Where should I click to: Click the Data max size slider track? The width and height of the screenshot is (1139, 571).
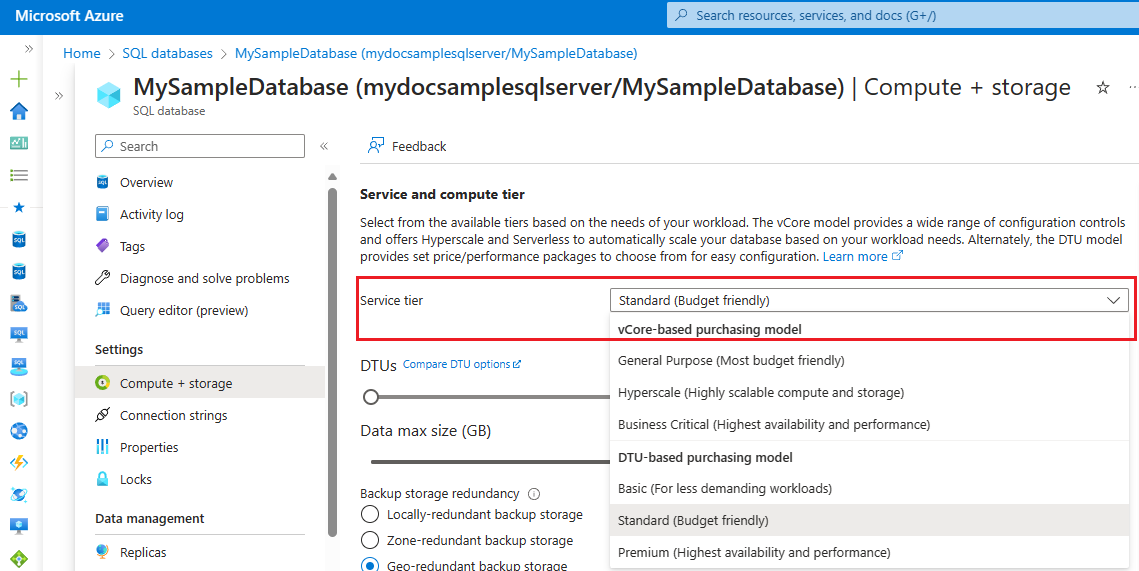tap(490, 461)
